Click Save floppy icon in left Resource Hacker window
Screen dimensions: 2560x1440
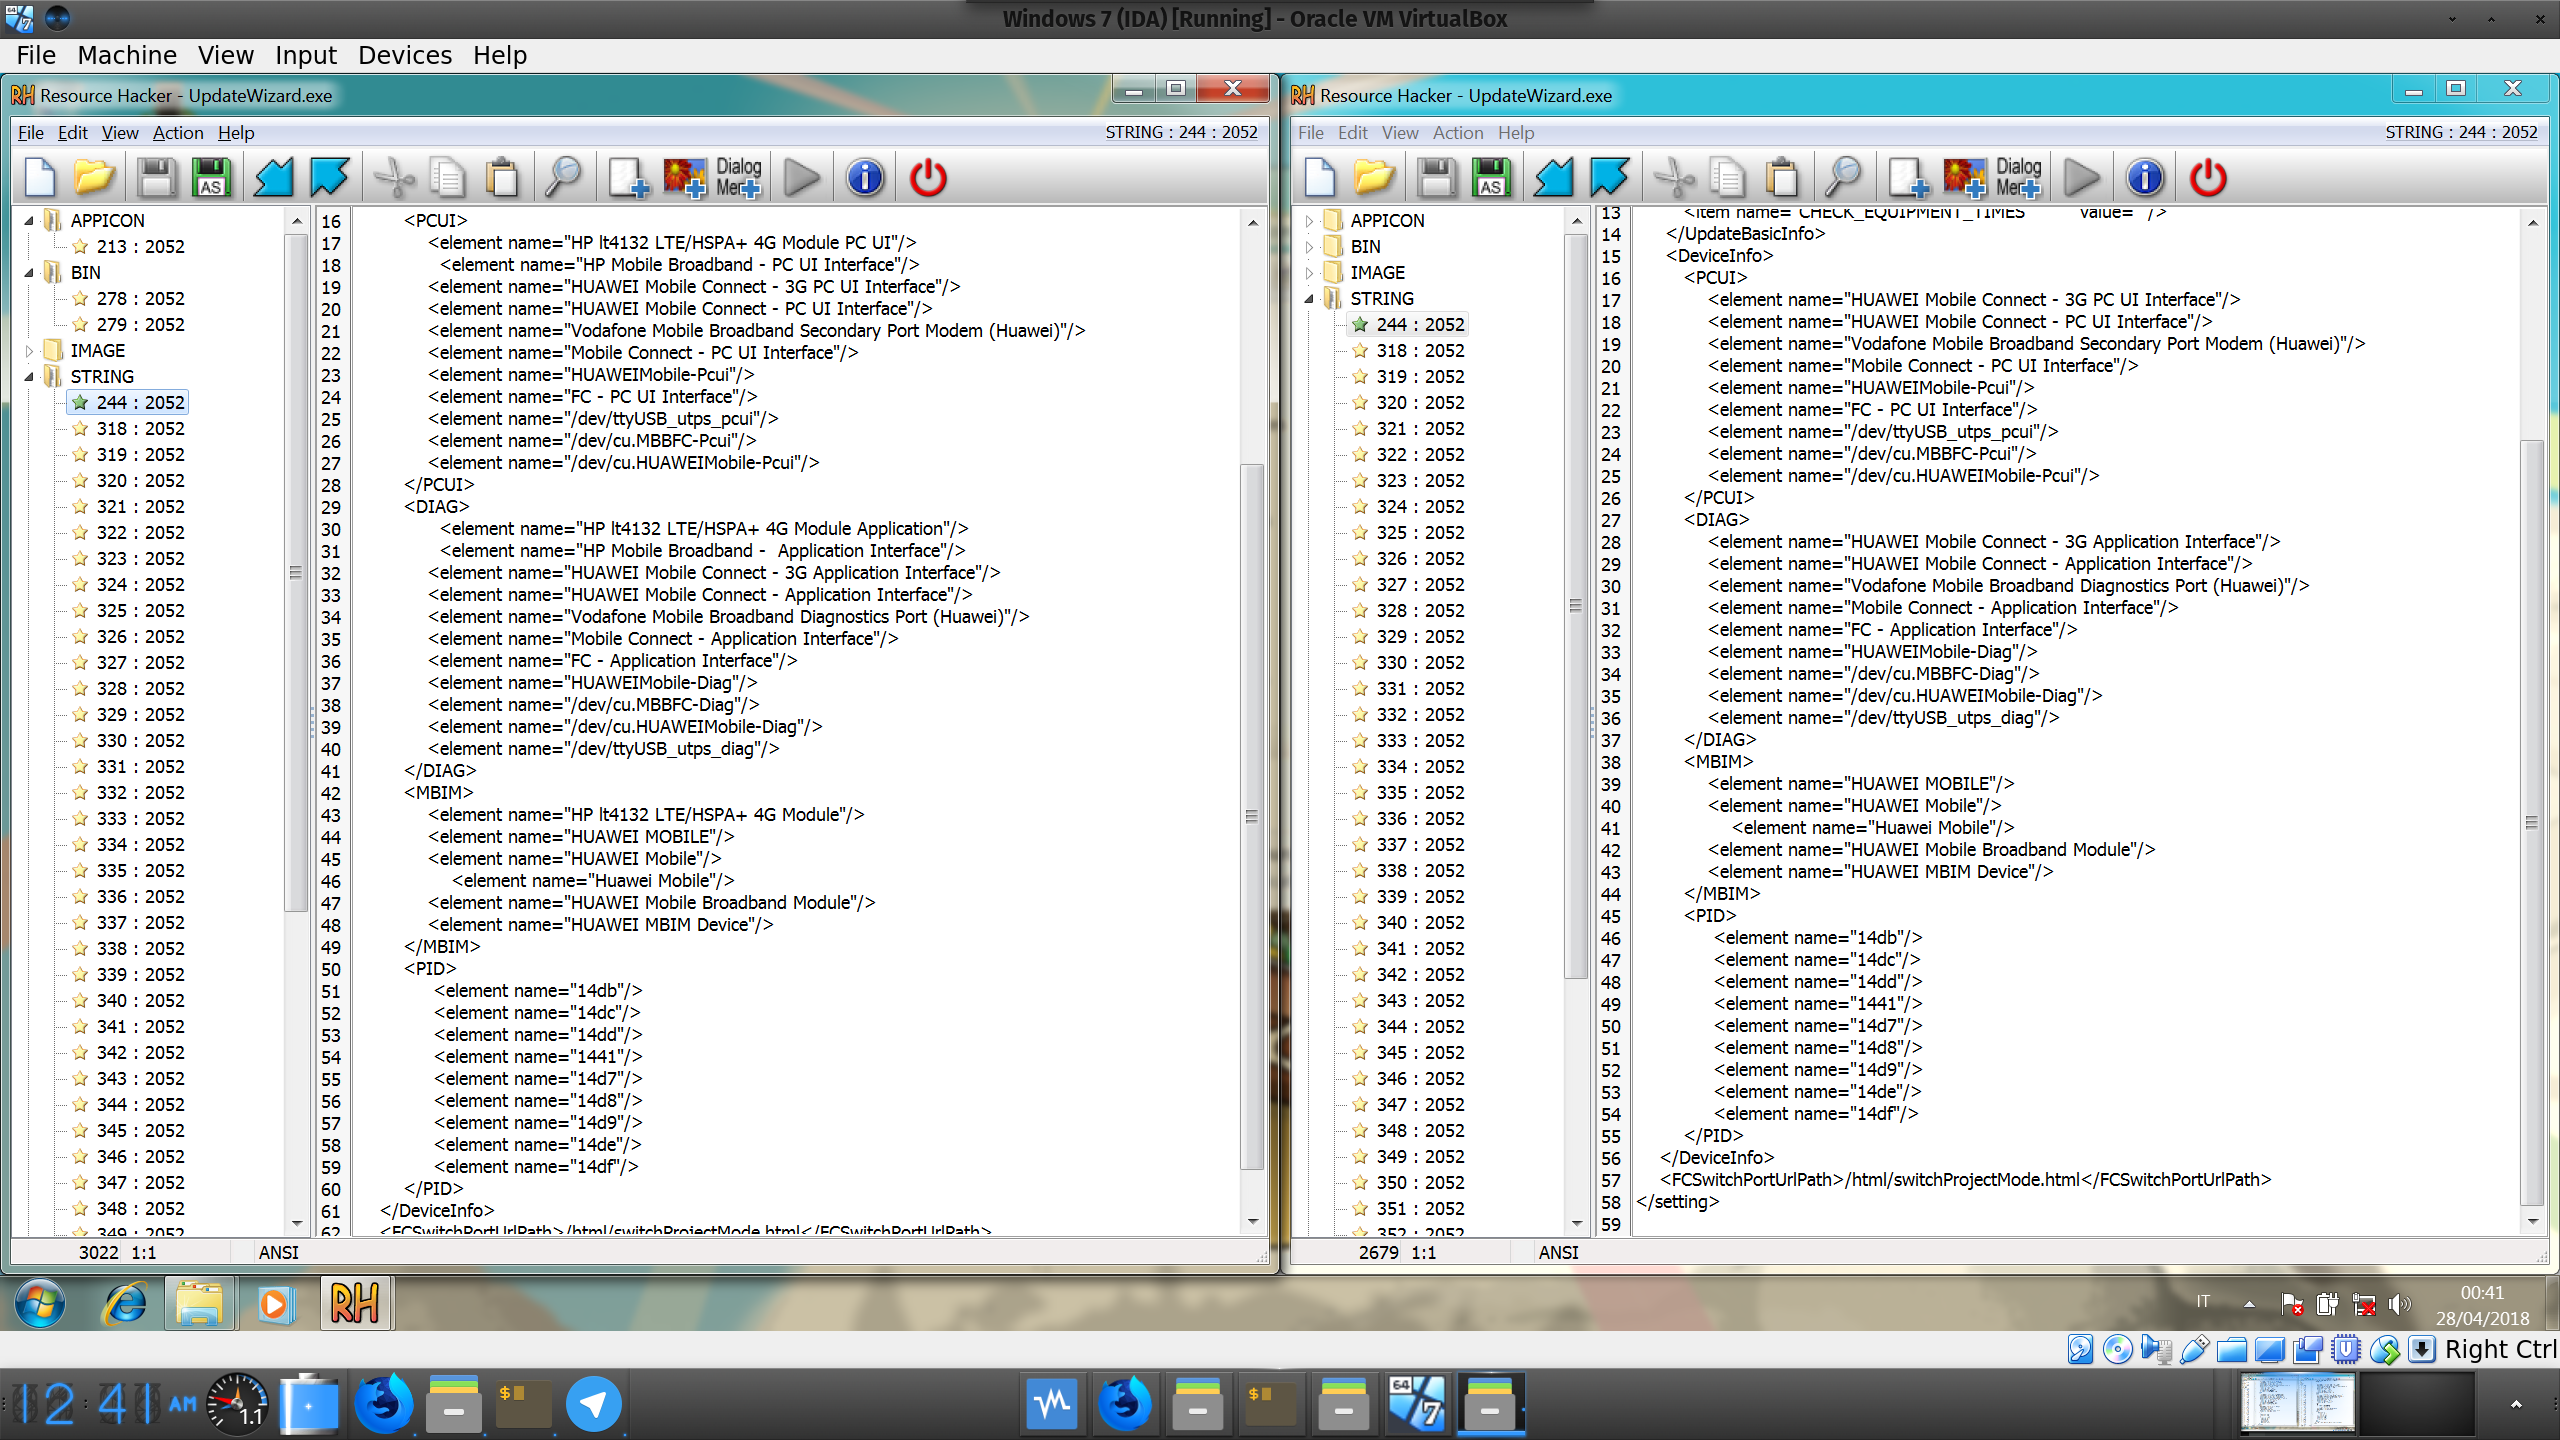coord(156,178)
